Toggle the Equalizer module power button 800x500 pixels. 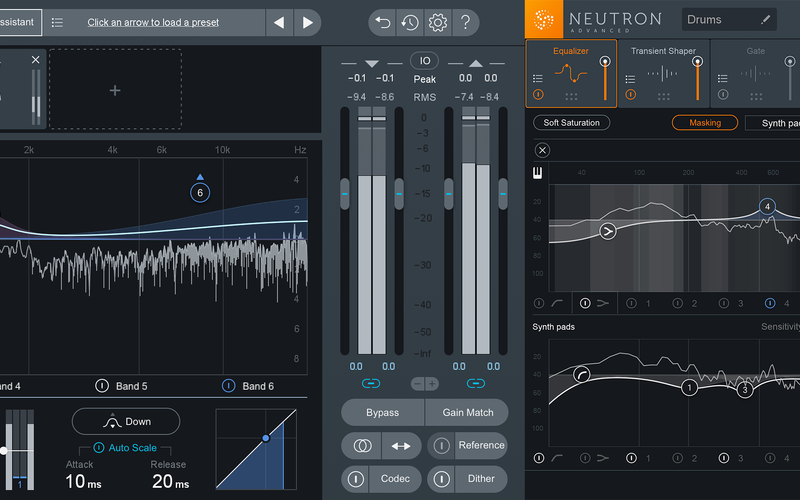pyautogui.click(x=538, y=94)
